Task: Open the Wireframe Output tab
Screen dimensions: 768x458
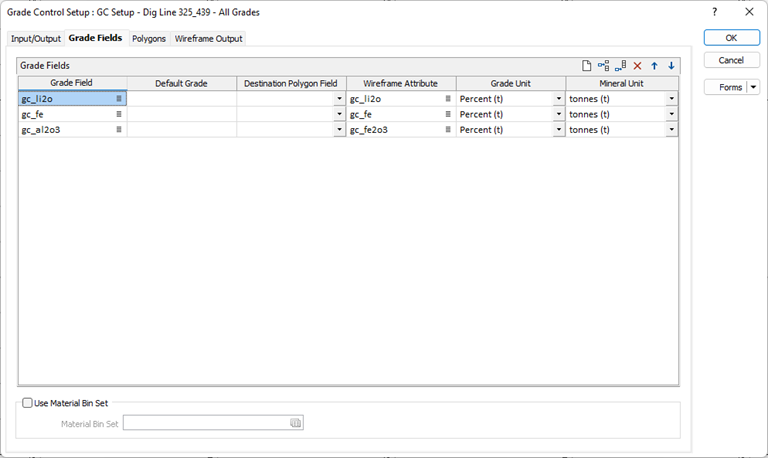Action: pos(208,39)
